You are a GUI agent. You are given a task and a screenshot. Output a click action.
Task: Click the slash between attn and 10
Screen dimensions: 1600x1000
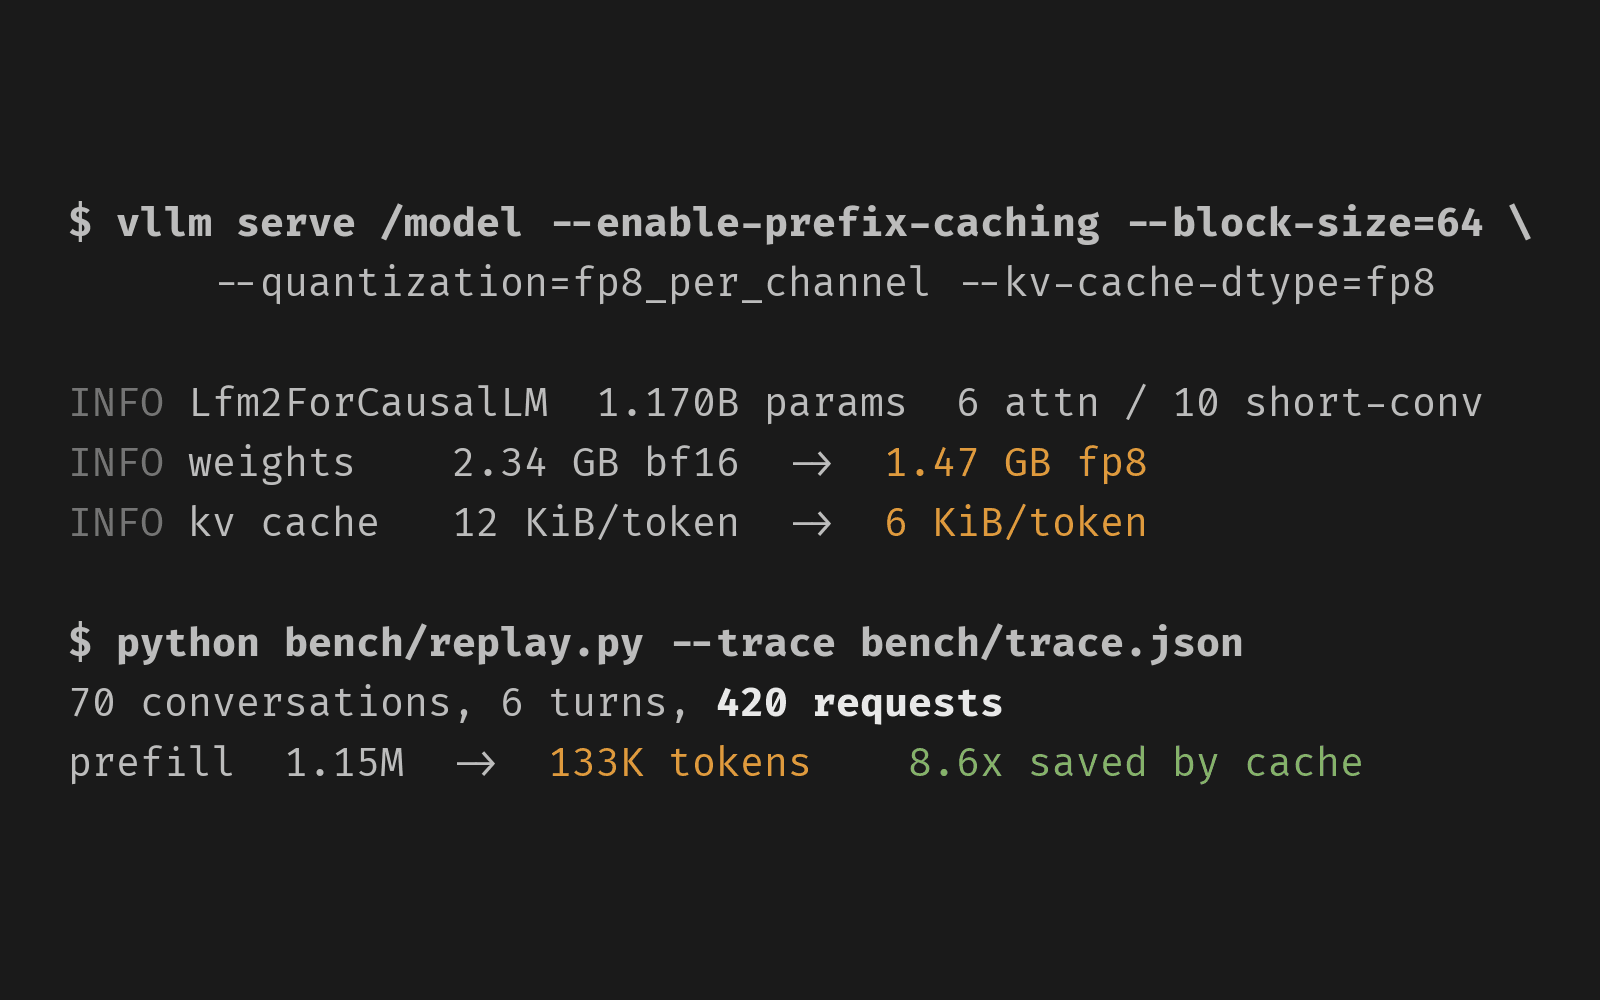tap(1135, 403)
